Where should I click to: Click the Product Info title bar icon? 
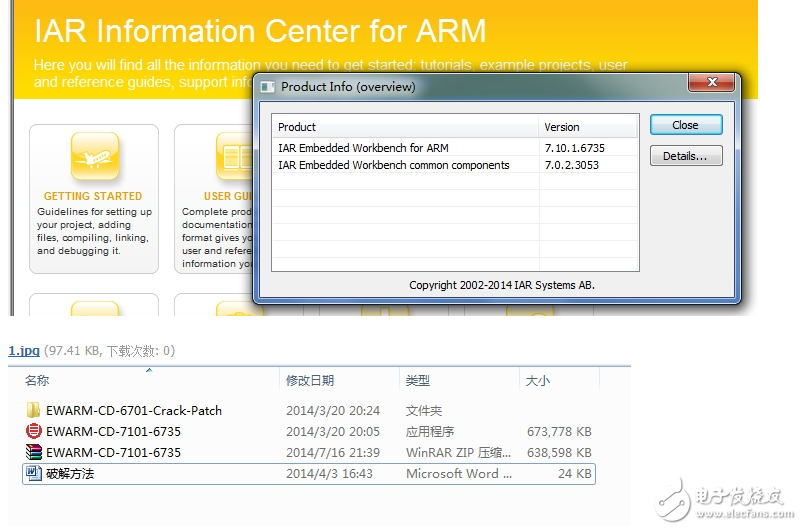(x=267, y=87)
